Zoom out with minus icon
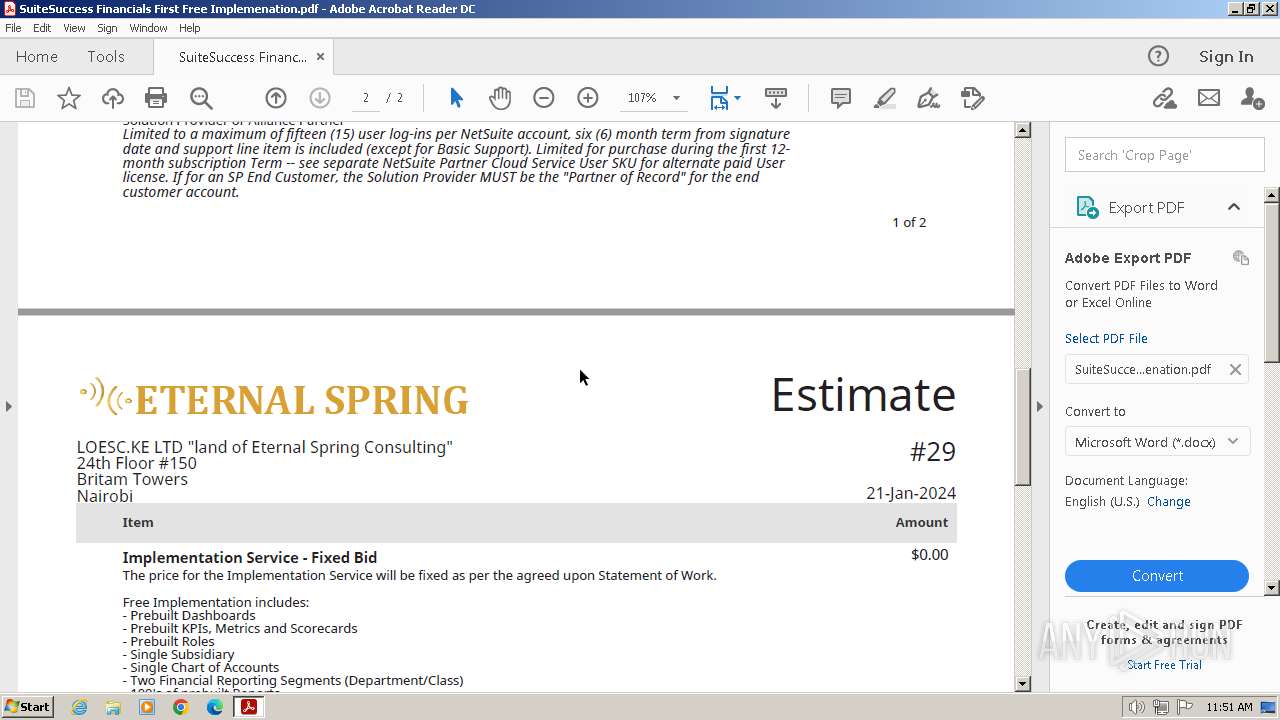 pyautogui.click(x=544, y=98)
